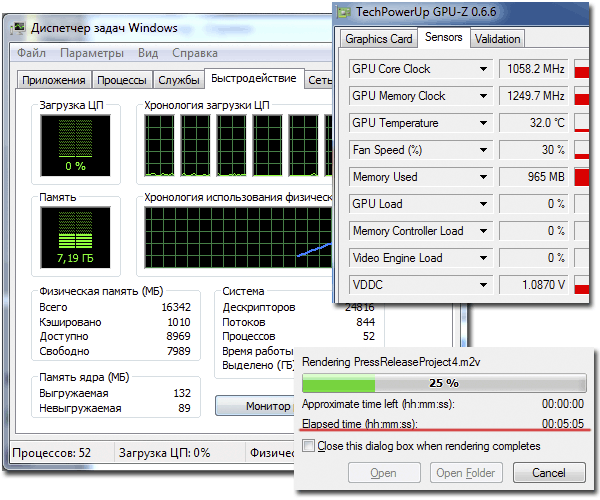Click the Выгружаемая 132 value
Screen dimensions: 600x500
(182, 393)
